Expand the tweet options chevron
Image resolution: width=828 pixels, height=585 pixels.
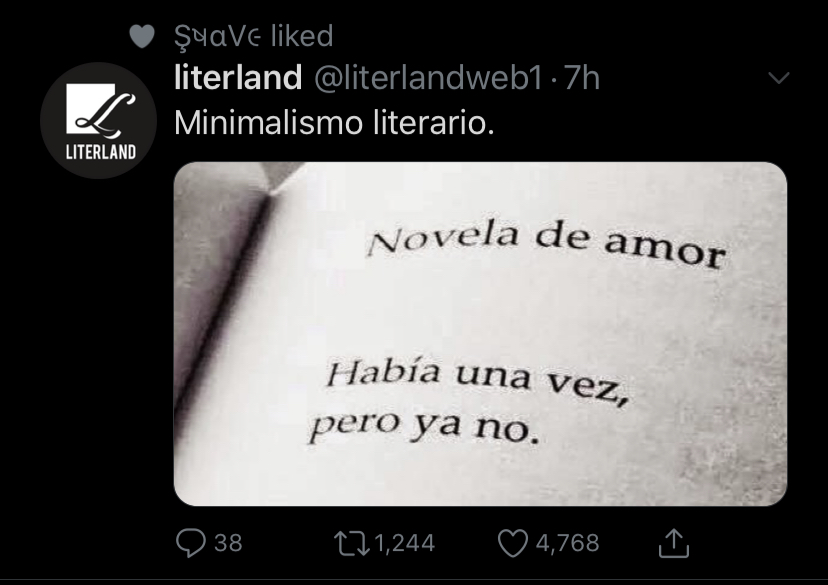click(x=779, y=78)
